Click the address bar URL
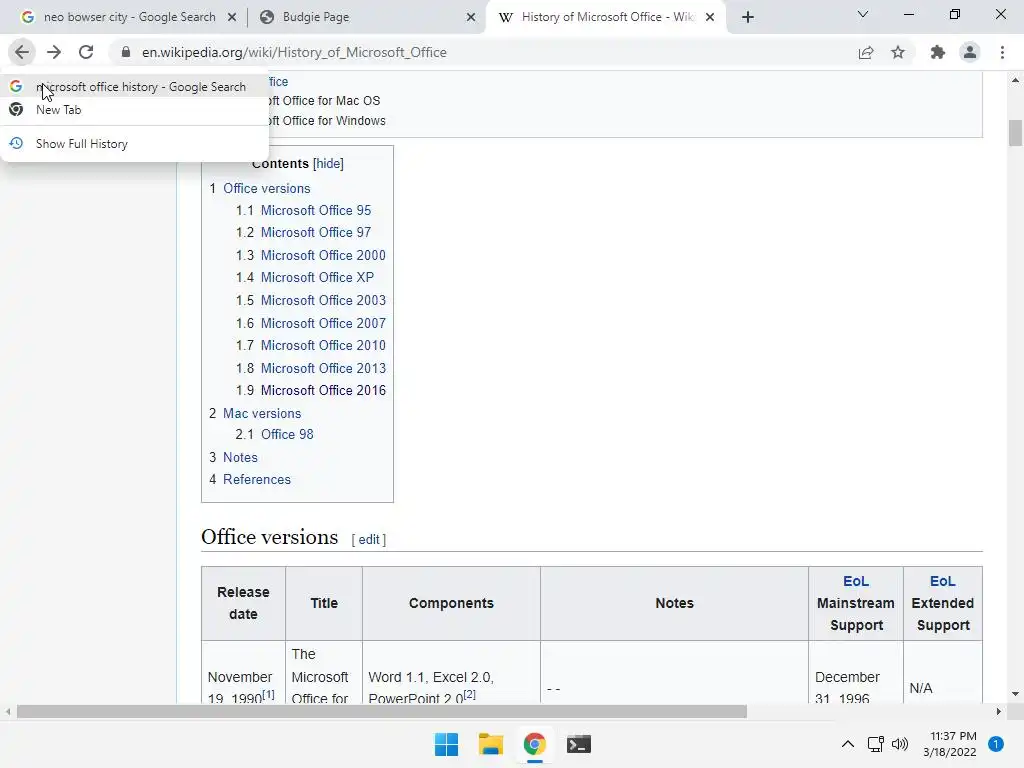Viewport: 1024px width, 768px height. click(294, 52)
